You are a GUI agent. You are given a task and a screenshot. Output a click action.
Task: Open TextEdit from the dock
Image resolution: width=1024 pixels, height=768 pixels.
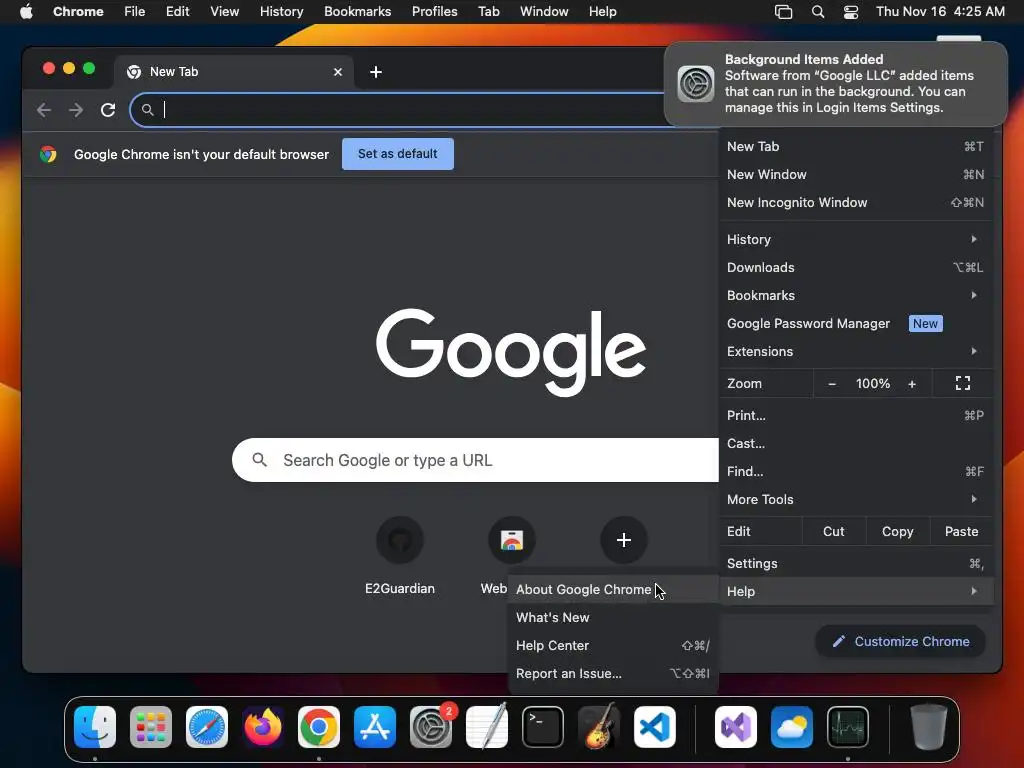[x=487, y=727]
